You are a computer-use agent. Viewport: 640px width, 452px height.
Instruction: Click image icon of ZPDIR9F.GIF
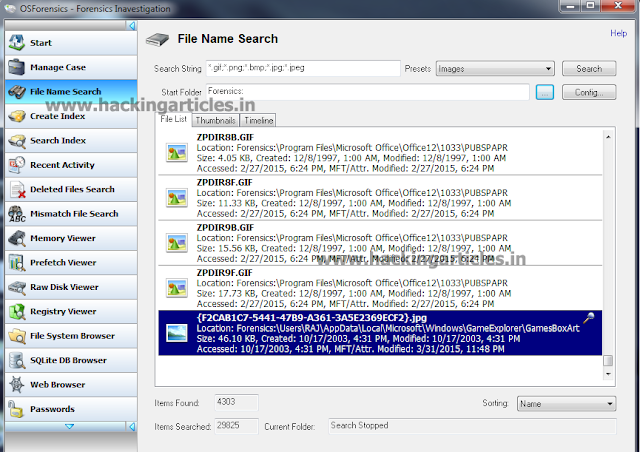point(177,288)
